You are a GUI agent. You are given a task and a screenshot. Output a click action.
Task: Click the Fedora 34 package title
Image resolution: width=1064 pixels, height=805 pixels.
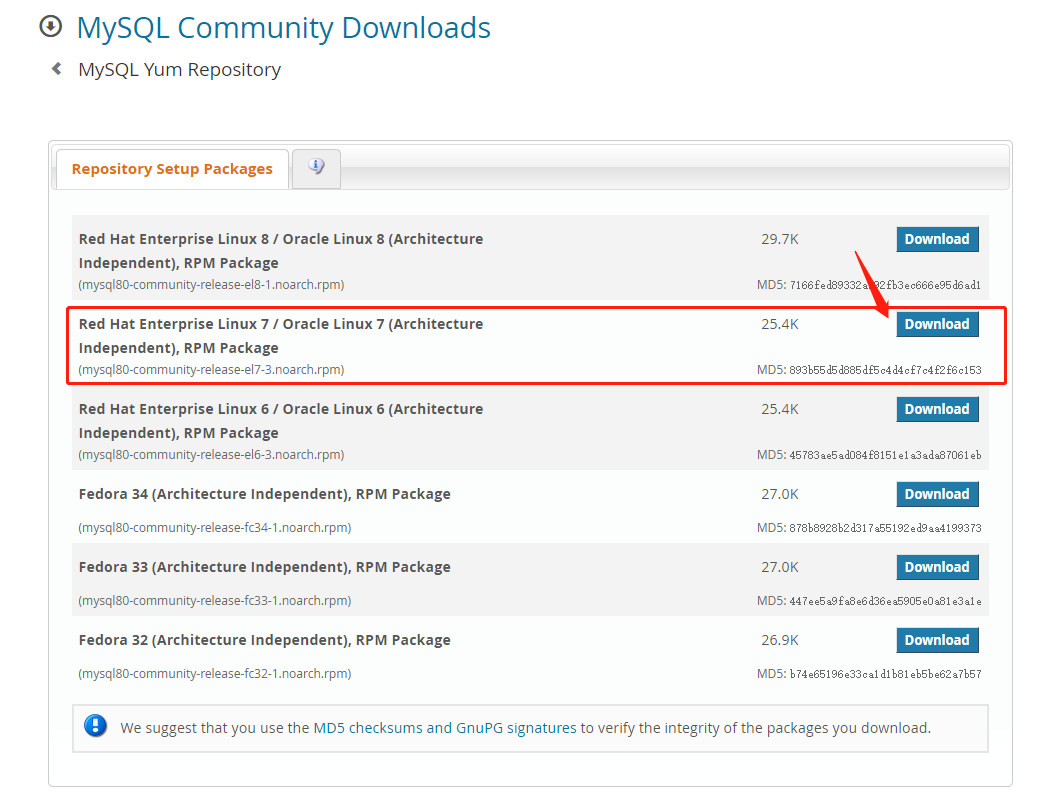point(265,494)
